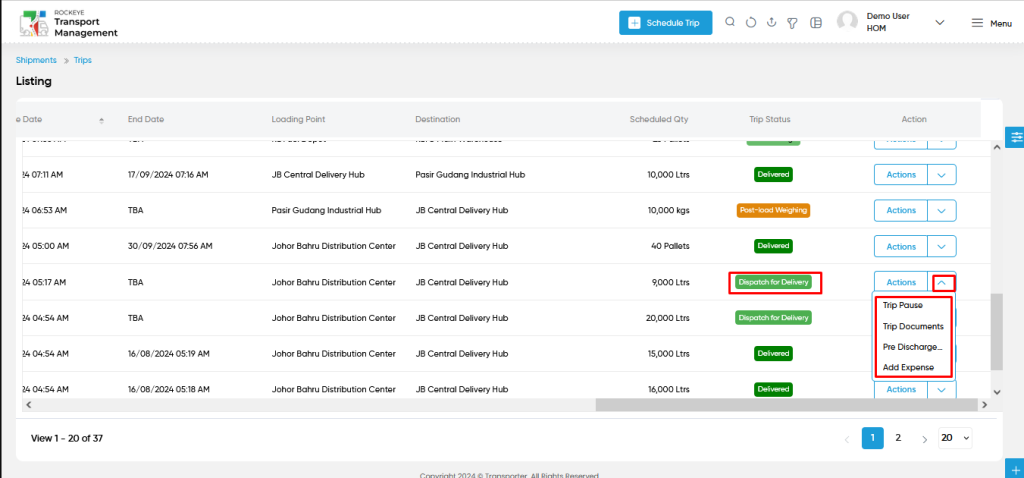Select Trip Pause from the actions menu
Image resolution: width=1024 pixels, height=478 pixels.
[903, 305]
